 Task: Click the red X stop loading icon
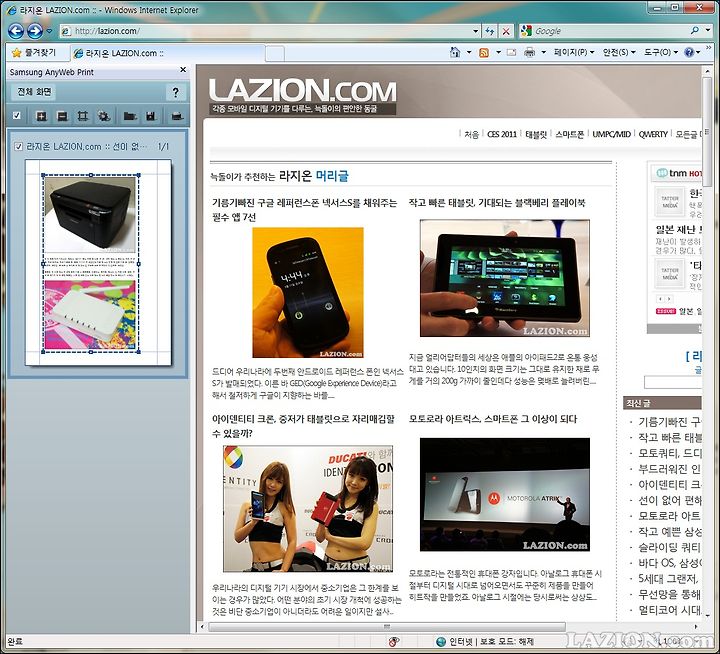pos(506,31)
